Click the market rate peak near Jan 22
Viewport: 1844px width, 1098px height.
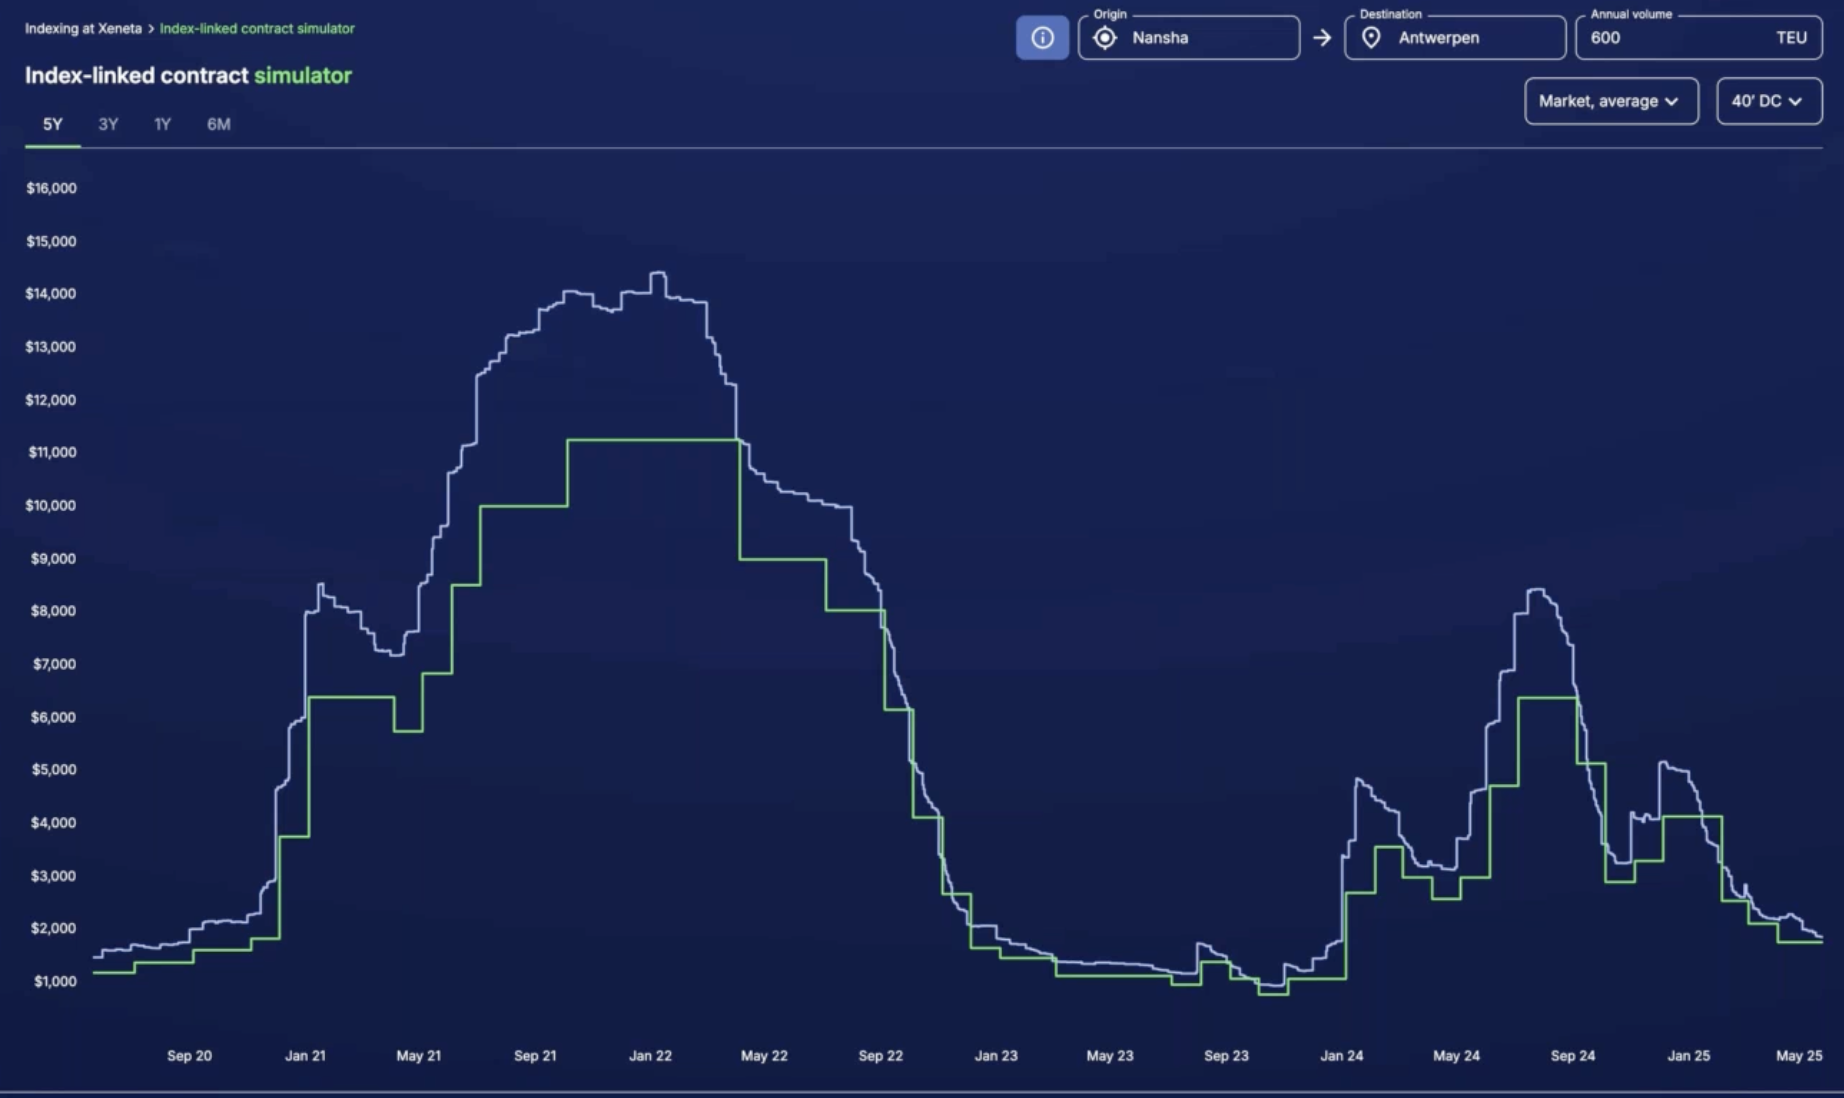click(x=658, y=273)
